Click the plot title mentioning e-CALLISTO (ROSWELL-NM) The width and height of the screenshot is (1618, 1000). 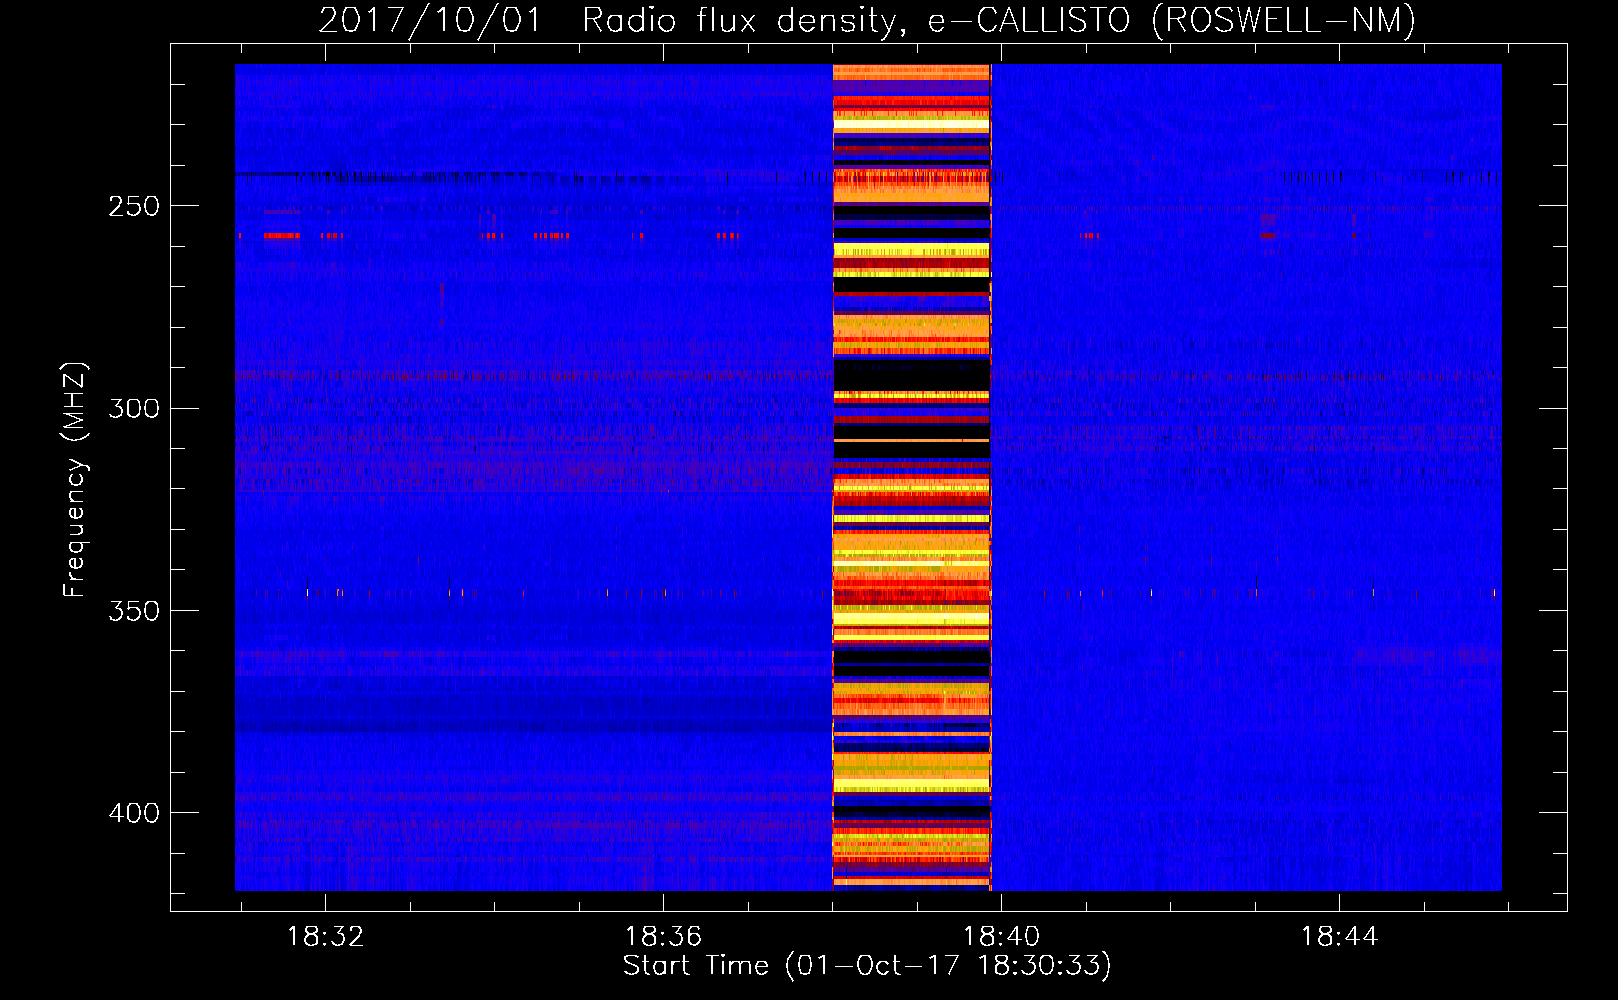coord(867,20)
